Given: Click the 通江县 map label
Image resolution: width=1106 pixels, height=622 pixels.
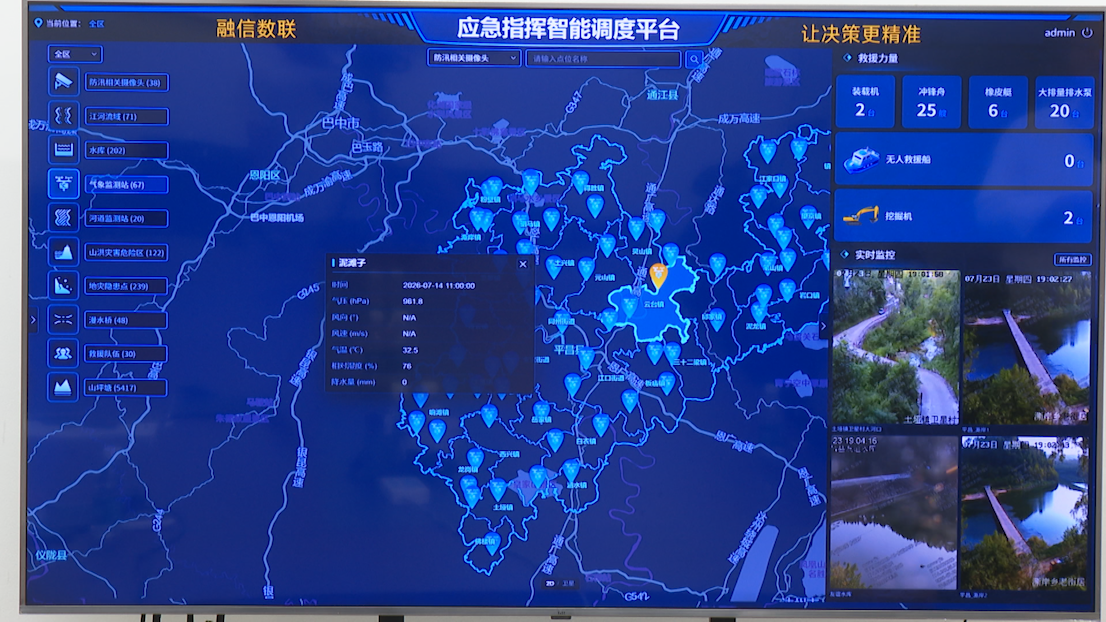Looking at the screenshot, I should click(662, 94).
